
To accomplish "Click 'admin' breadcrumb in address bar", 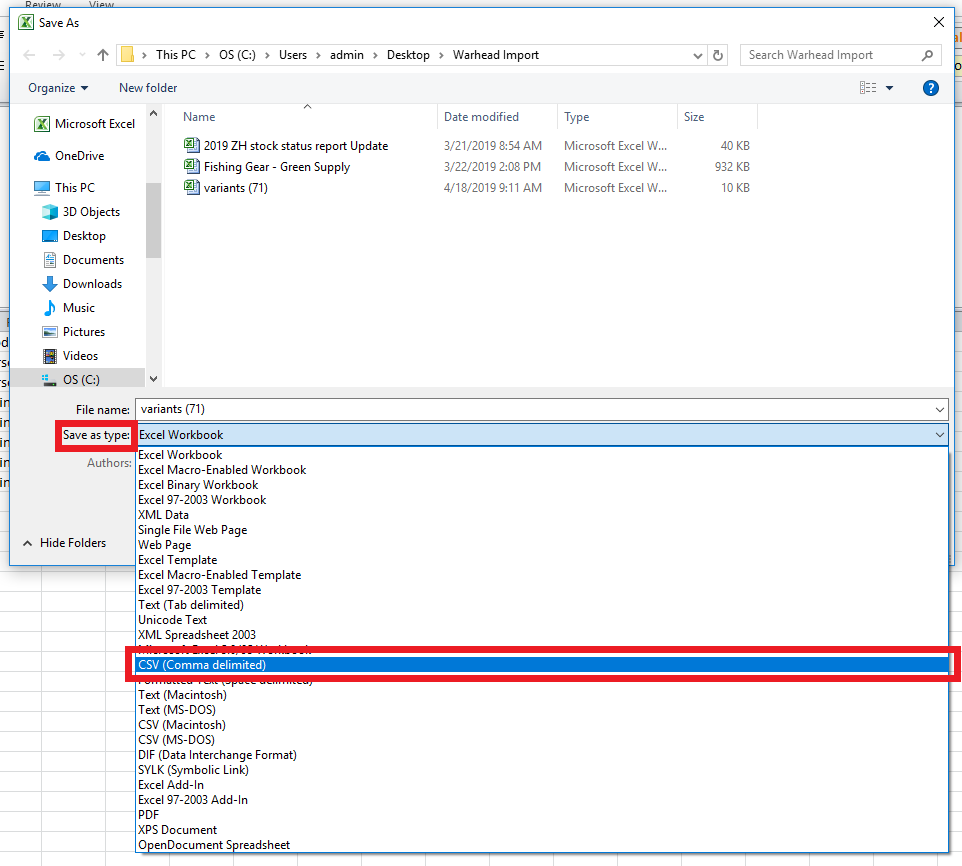I will (x=347, y=55).
